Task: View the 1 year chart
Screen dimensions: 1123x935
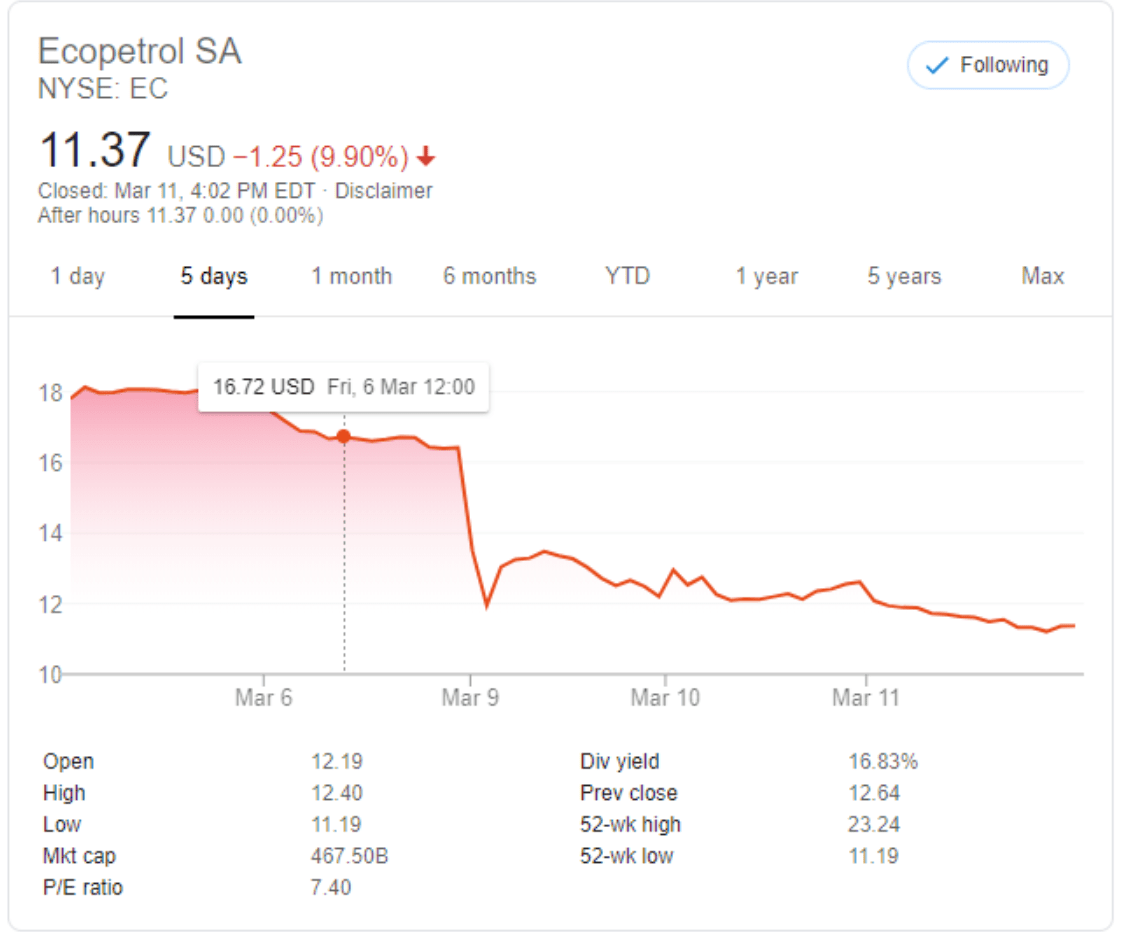Action: click(767, 277)
